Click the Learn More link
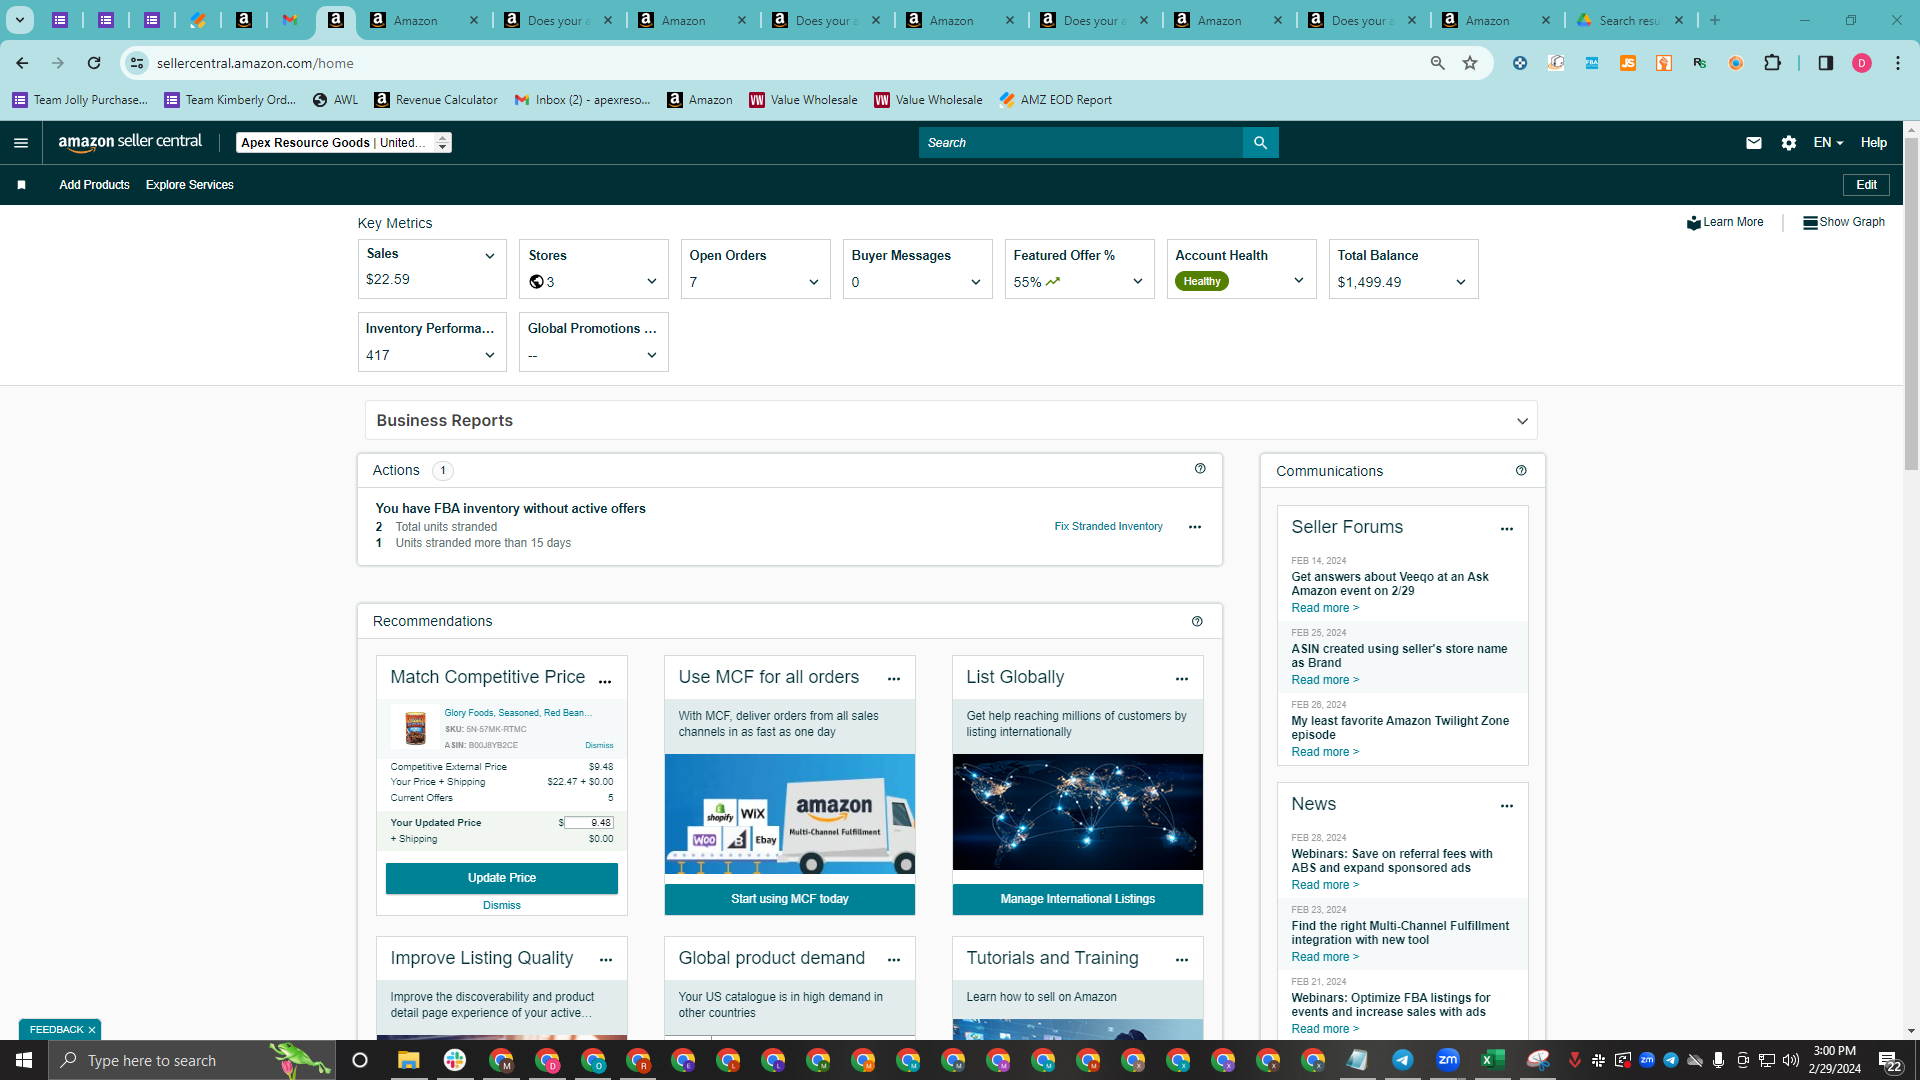Viewport: 1920px width, 1080px height. pos(1725,222)
